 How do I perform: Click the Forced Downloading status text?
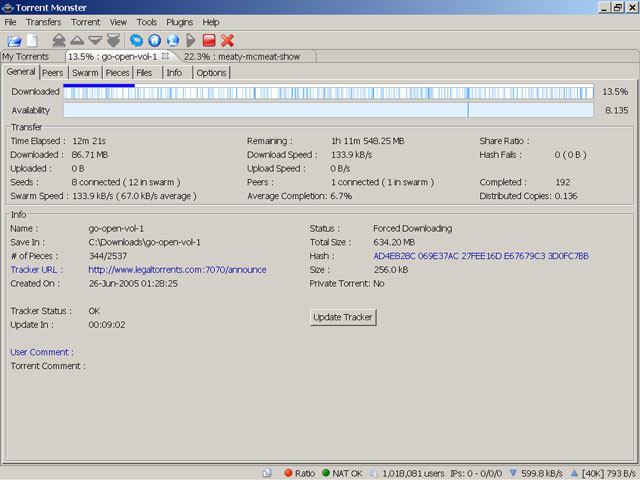(x=413, y=229)
